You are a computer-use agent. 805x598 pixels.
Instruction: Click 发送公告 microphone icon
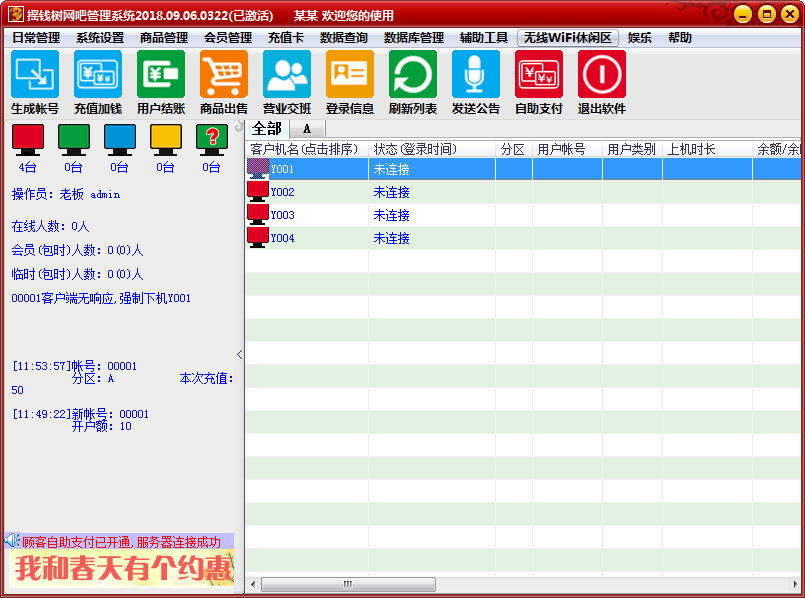[476, 75]
